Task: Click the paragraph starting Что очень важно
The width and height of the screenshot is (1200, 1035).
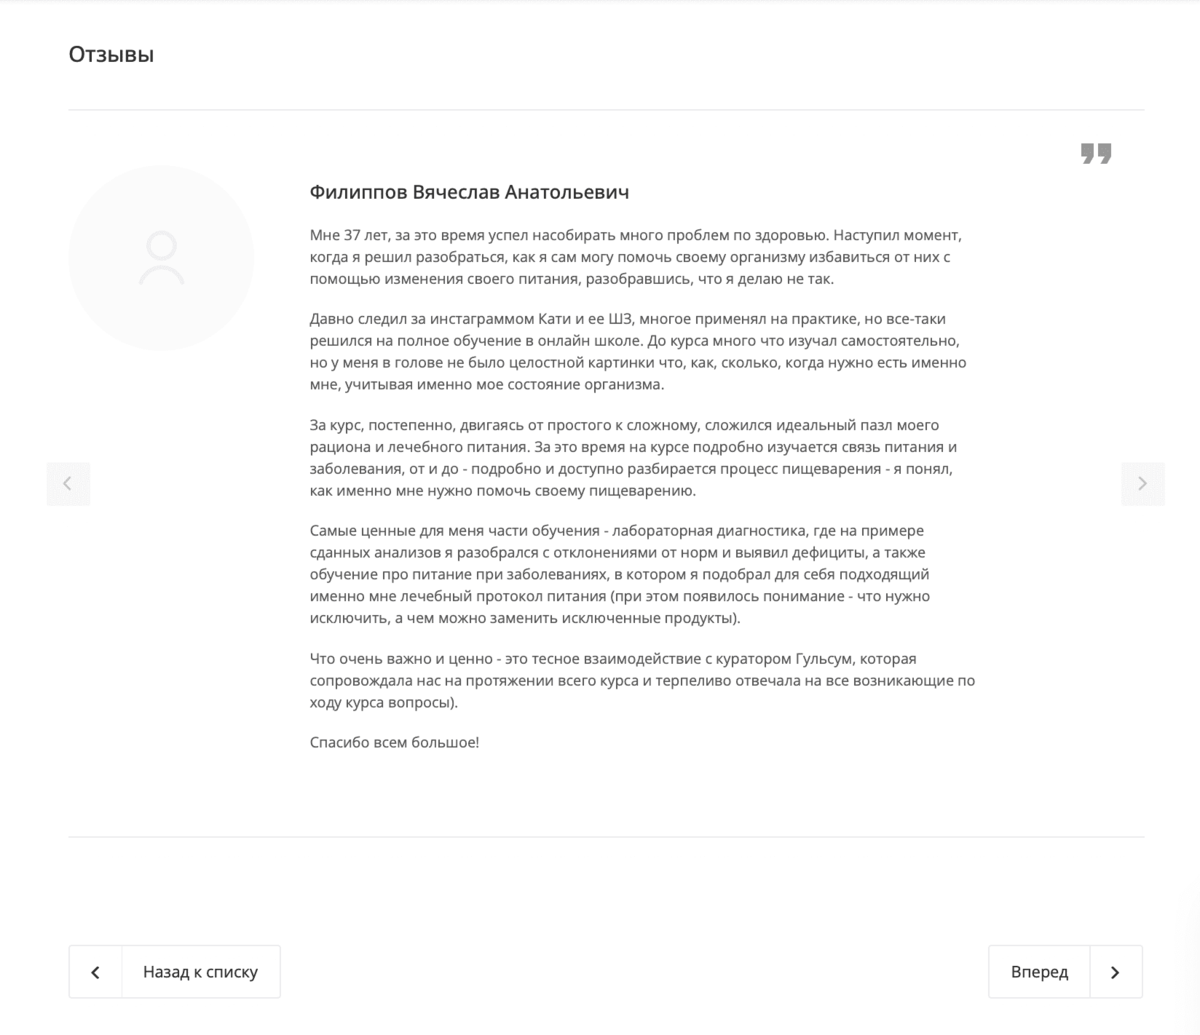Action: pos(642,681)
